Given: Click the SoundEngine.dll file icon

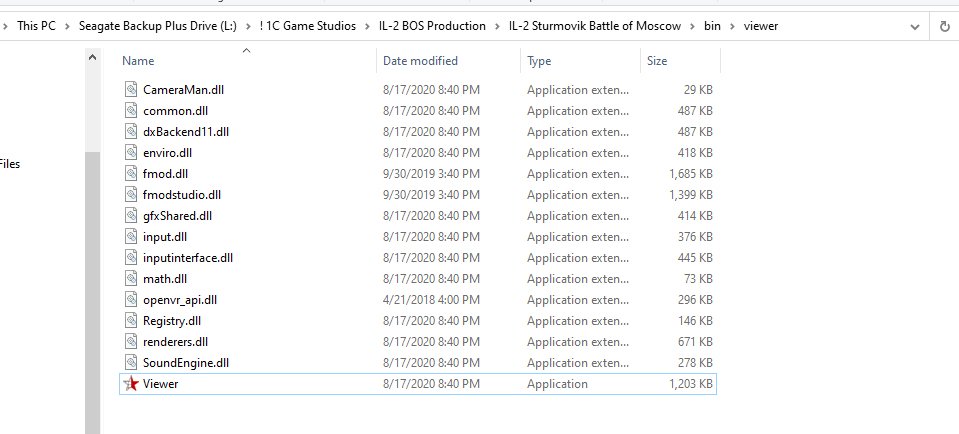Looking at the screenshot, I should point(131,362).
